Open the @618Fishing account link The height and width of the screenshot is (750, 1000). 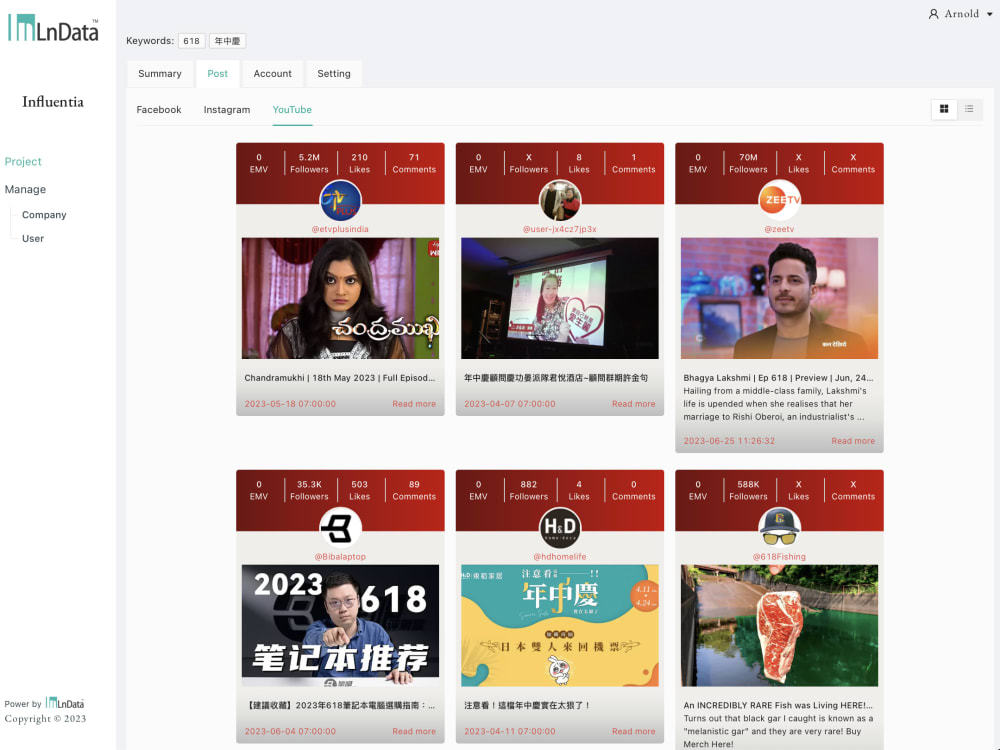pos(779,557)
